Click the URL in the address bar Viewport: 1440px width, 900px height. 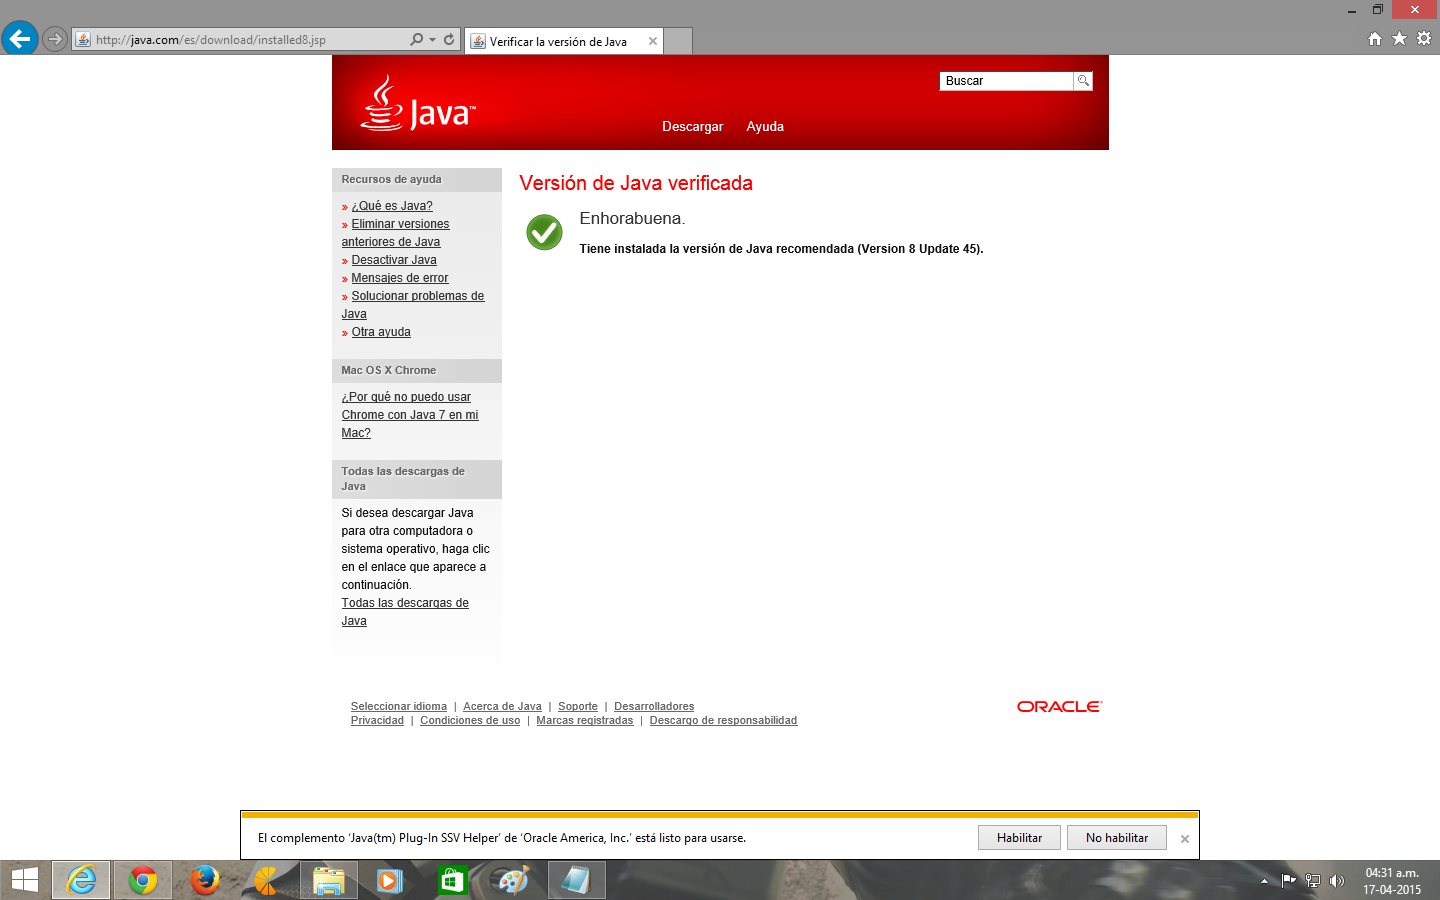tap(211, 40)
